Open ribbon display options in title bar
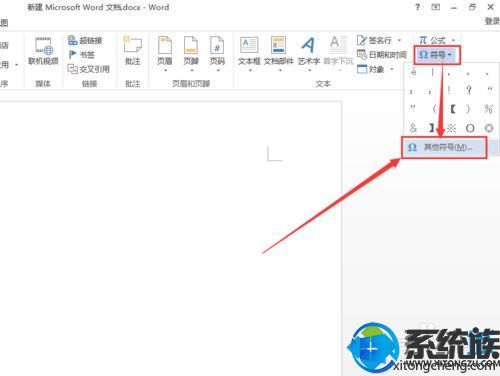 (x=436, y=7)
